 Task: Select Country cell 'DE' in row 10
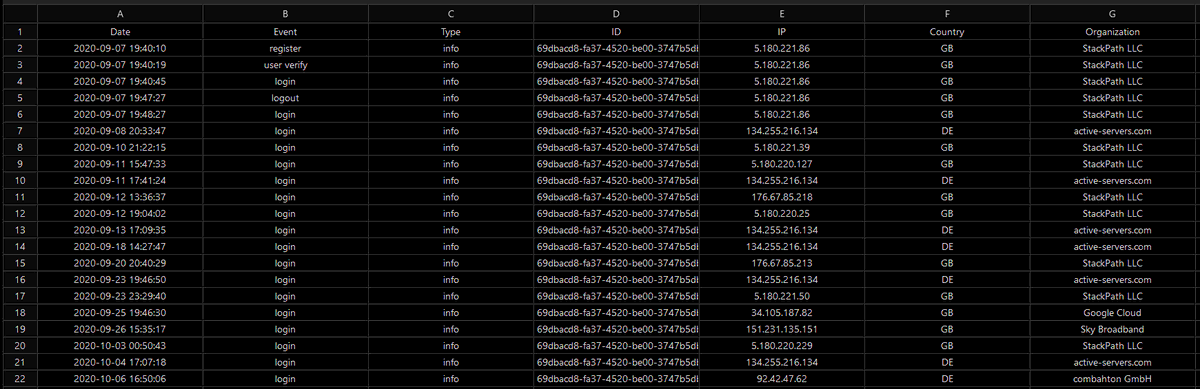click(x=946, y=180)
